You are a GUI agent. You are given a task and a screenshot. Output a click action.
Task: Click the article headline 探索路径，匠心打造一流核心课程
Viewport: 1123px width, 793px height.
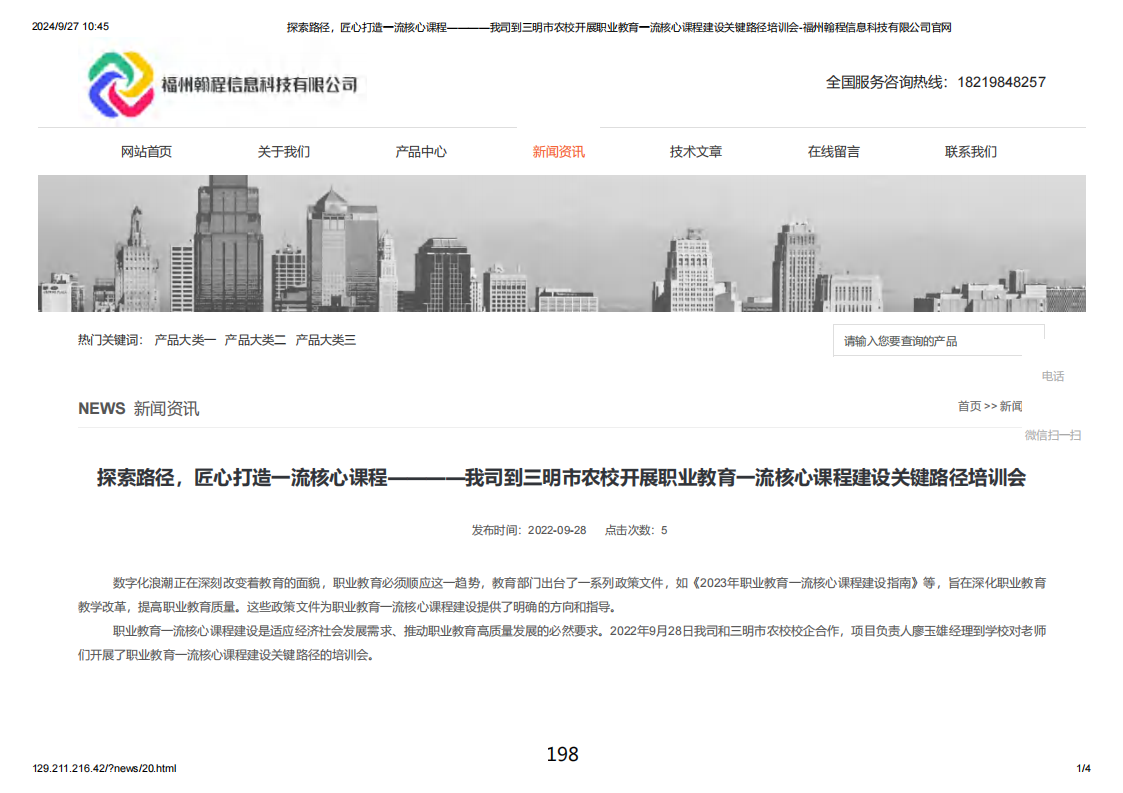(562, 478)
